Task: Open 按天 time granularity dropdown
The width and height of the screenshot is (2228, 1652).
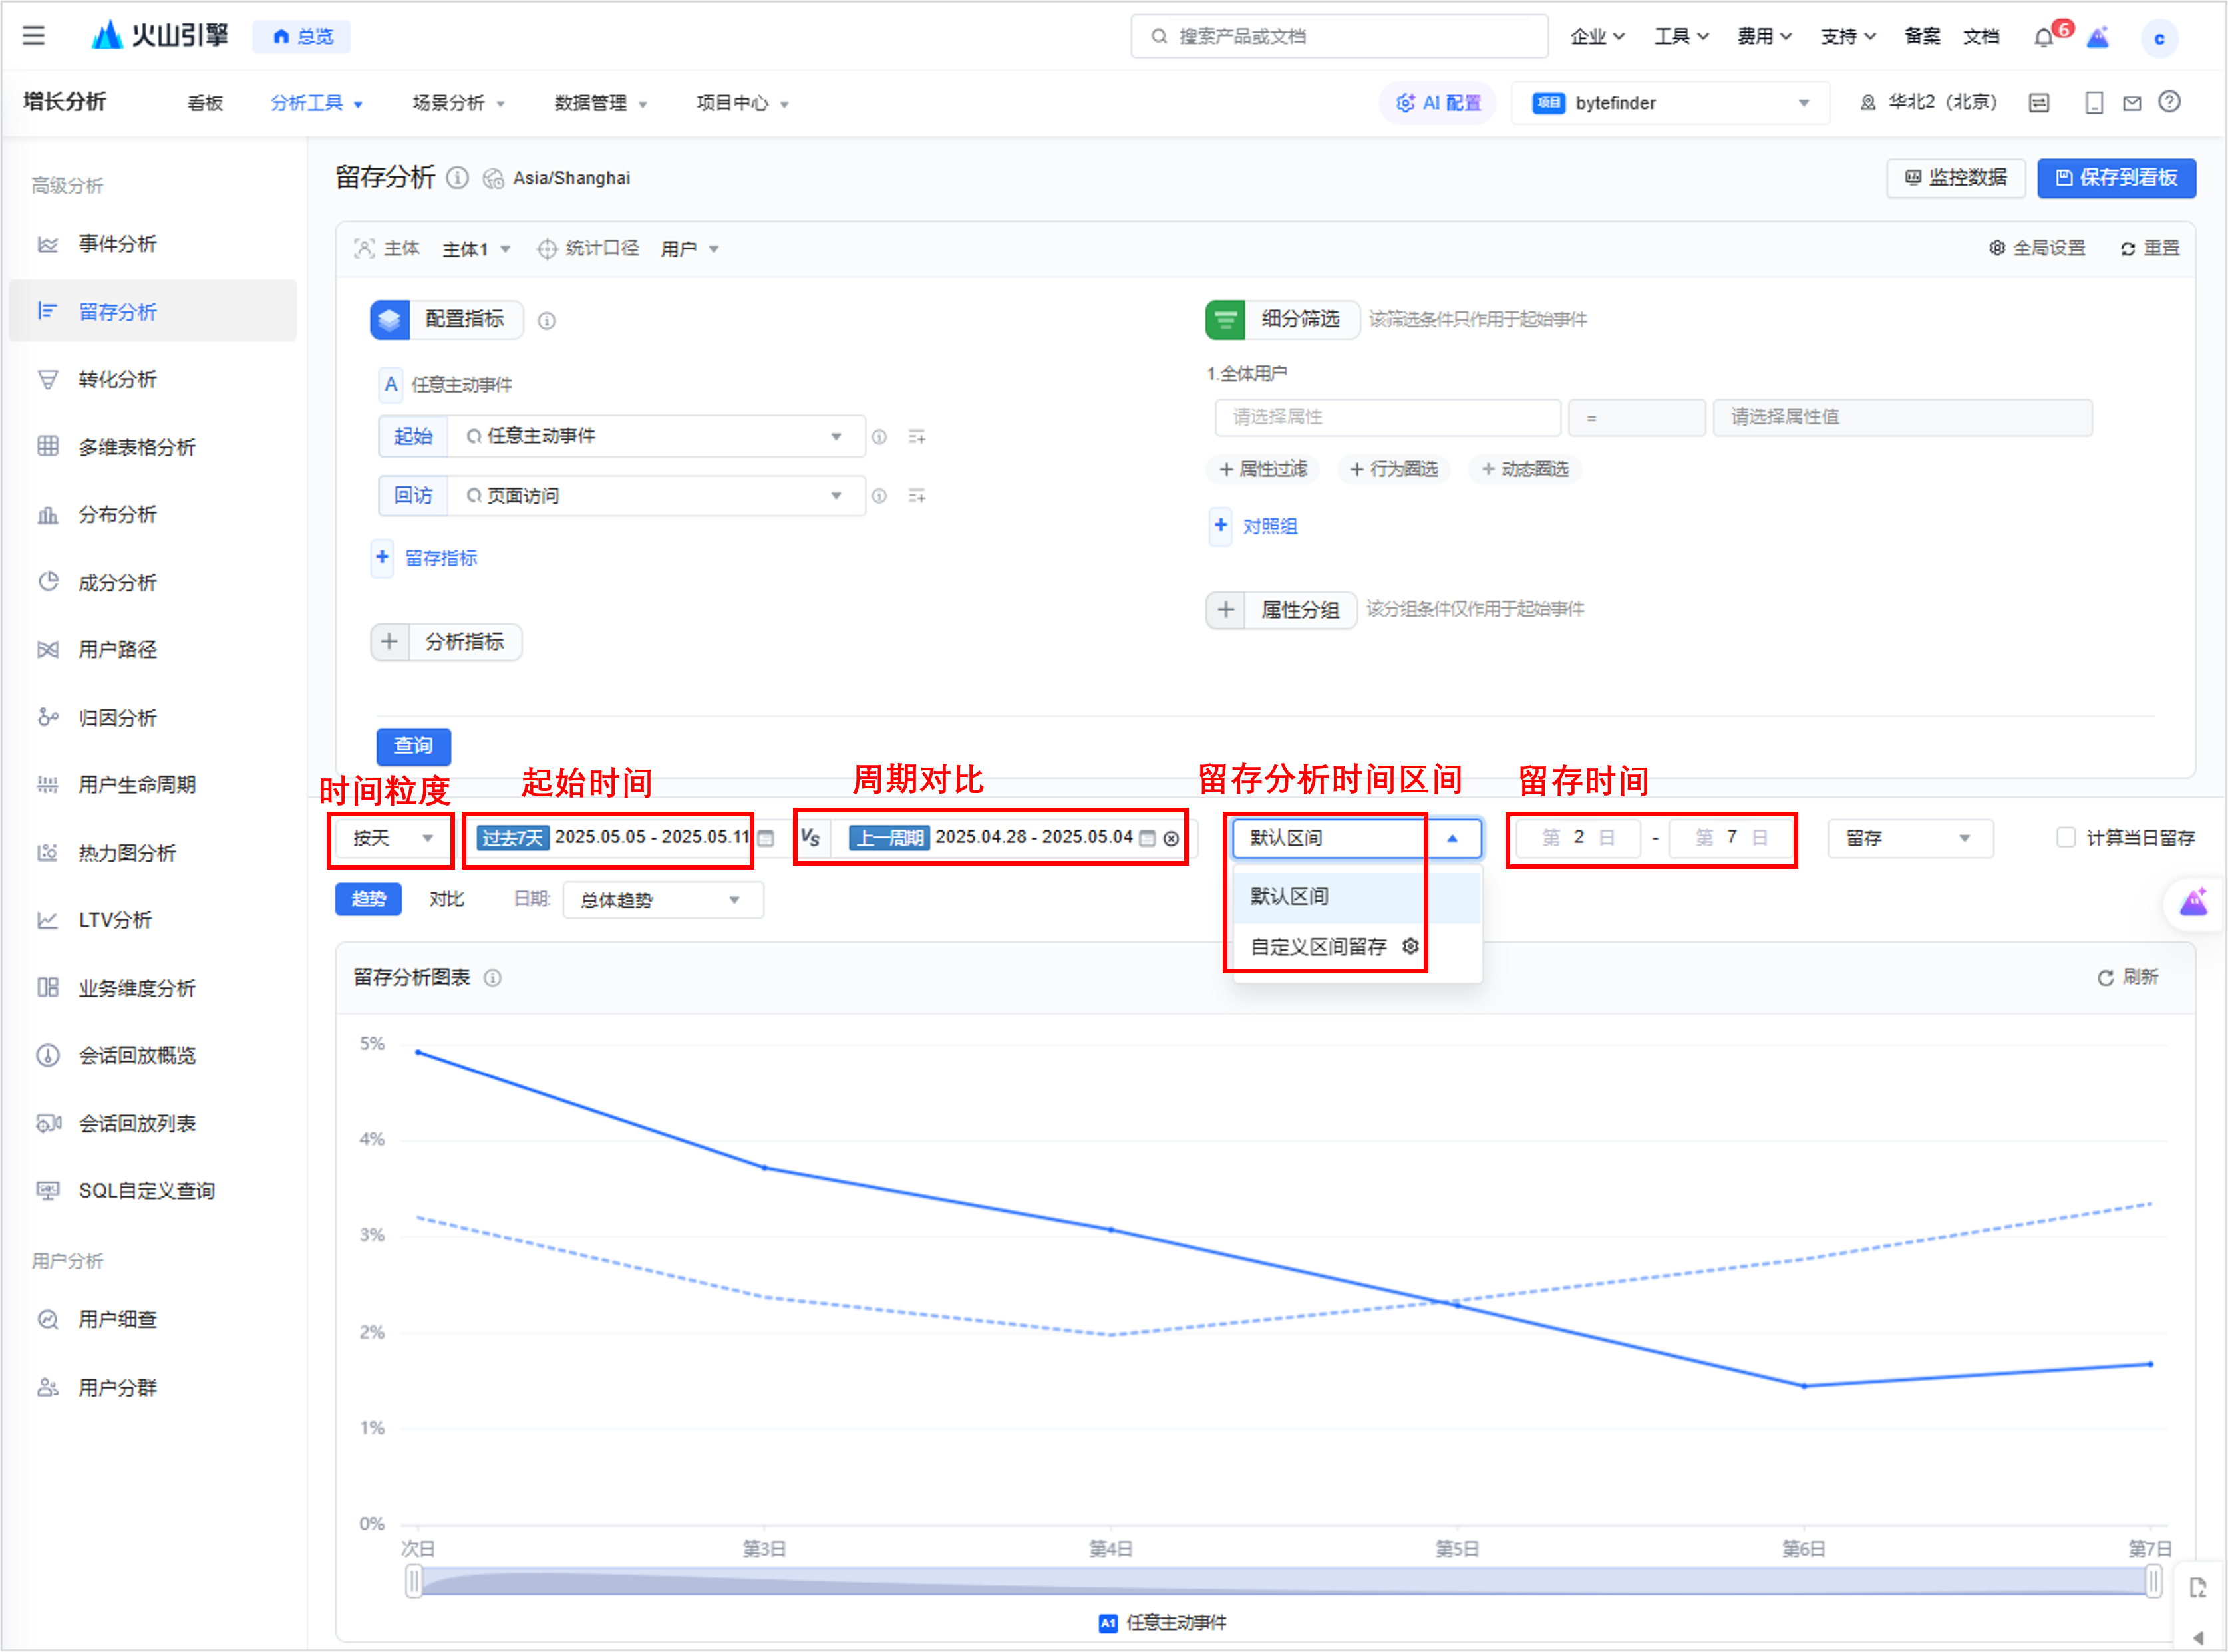Action: (x=391, y=838)
